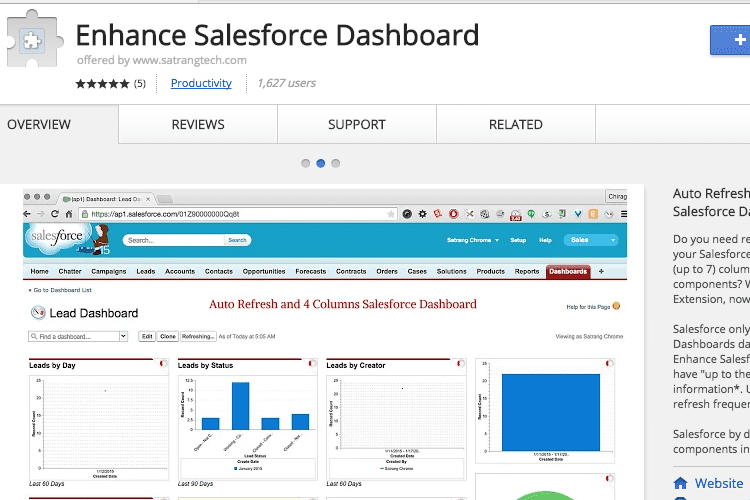Click the red icon on the fourth column bar chart

pos(609,364)
